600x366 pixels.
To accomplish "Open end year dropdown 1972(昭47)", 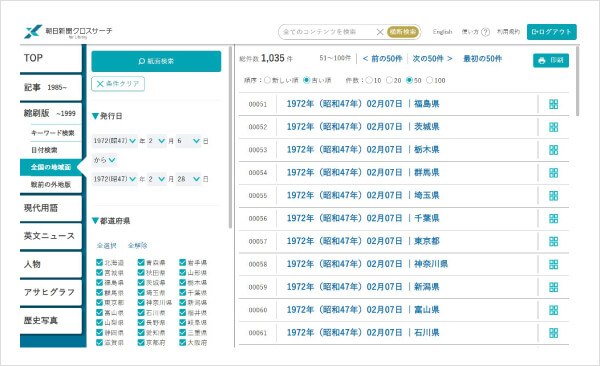I will (114, 179).
